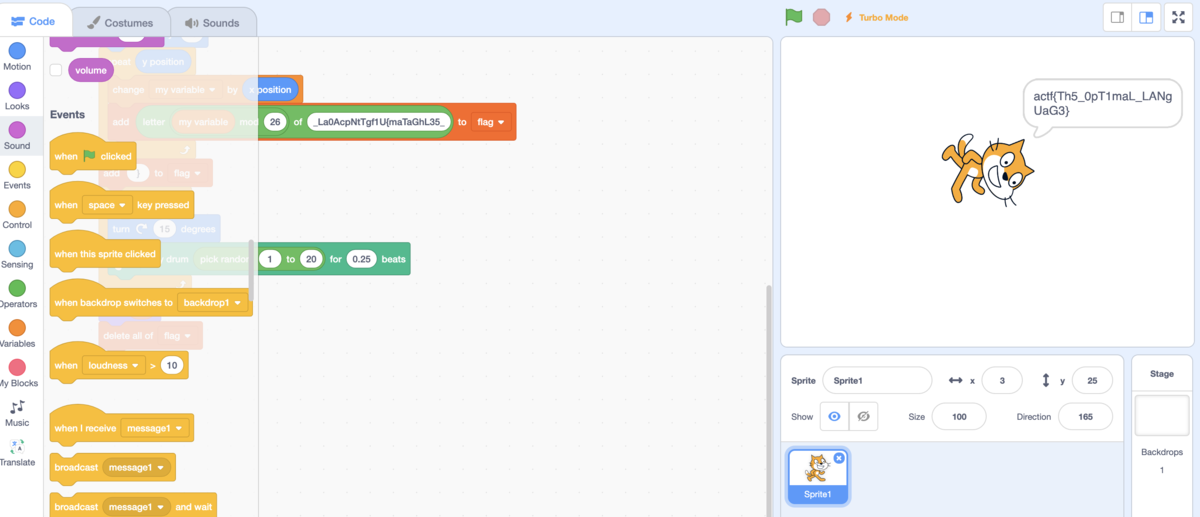The height and width of the screenshot is (517, 1200).
Task: Switch to small stage layout
Action: (x=1118, y=17)
